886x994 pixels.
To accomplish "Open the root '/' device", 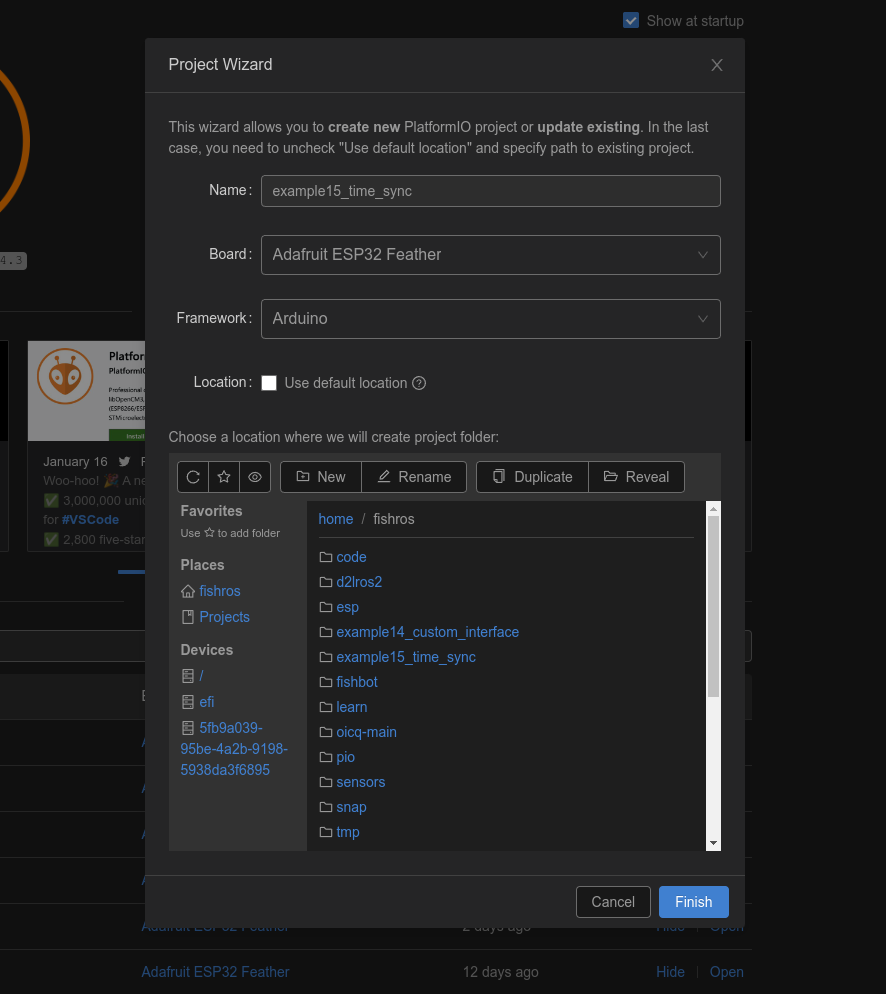I will 201,676.
